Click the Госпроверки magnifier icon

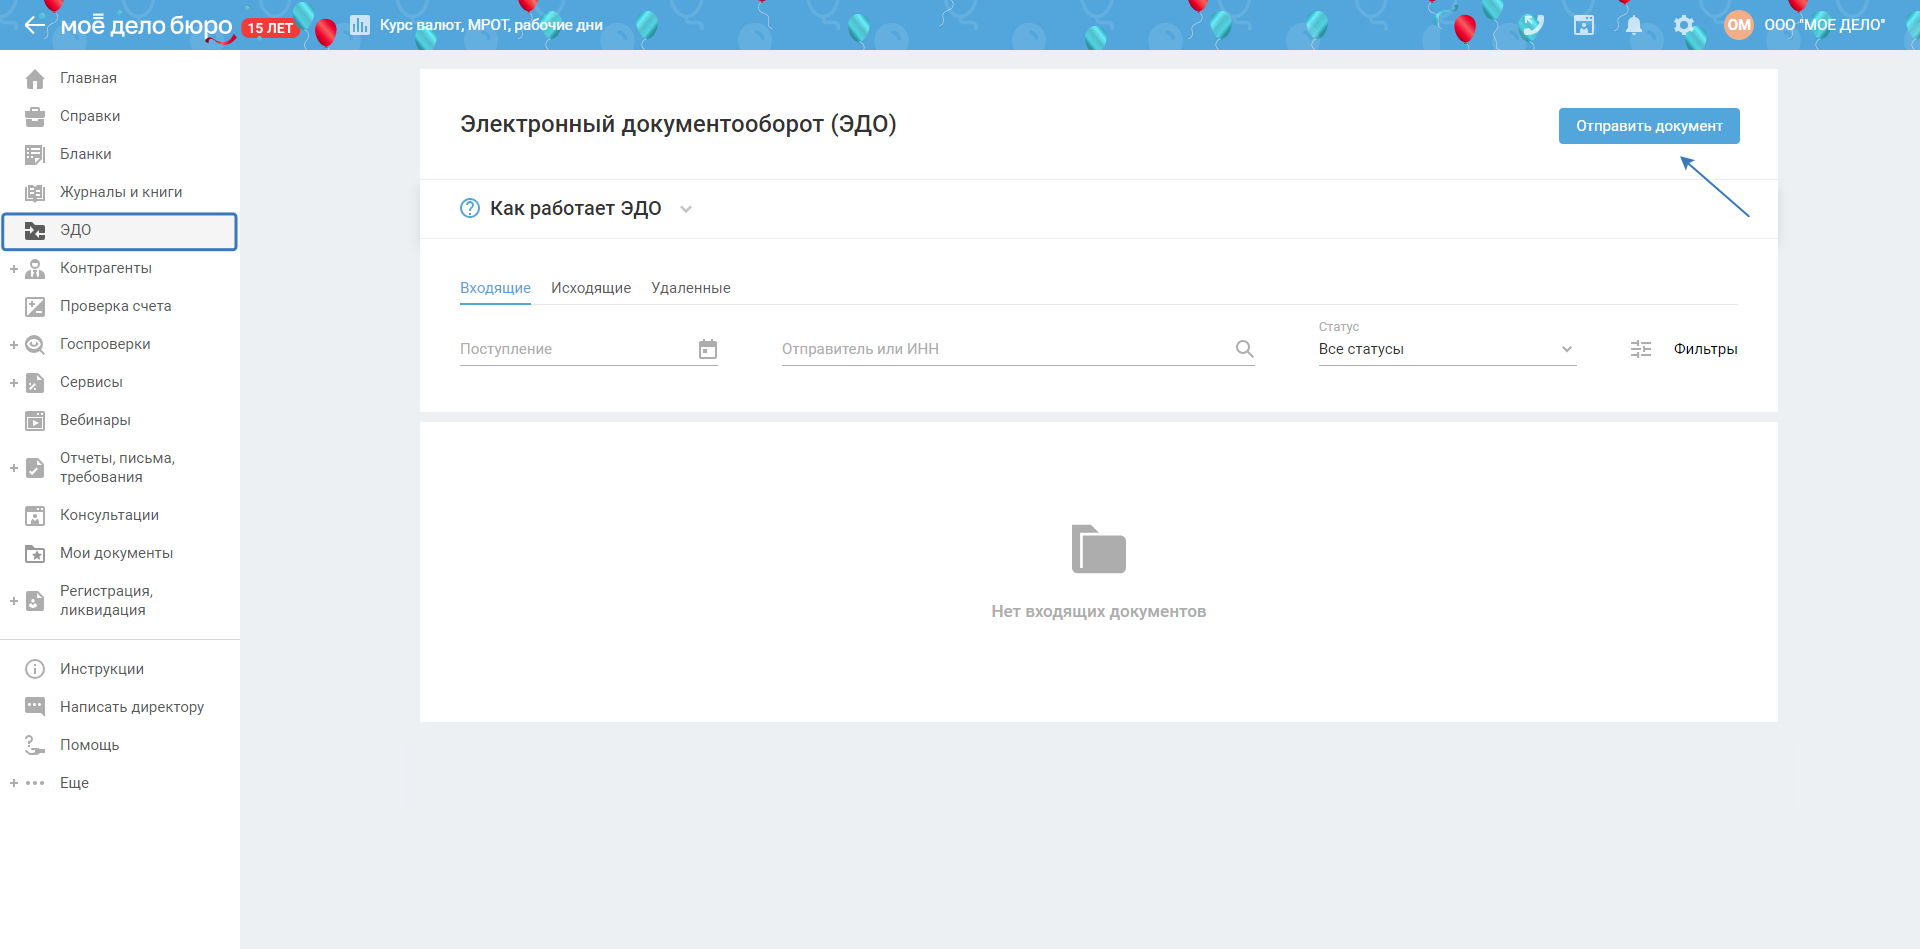[x=35, y=344]
